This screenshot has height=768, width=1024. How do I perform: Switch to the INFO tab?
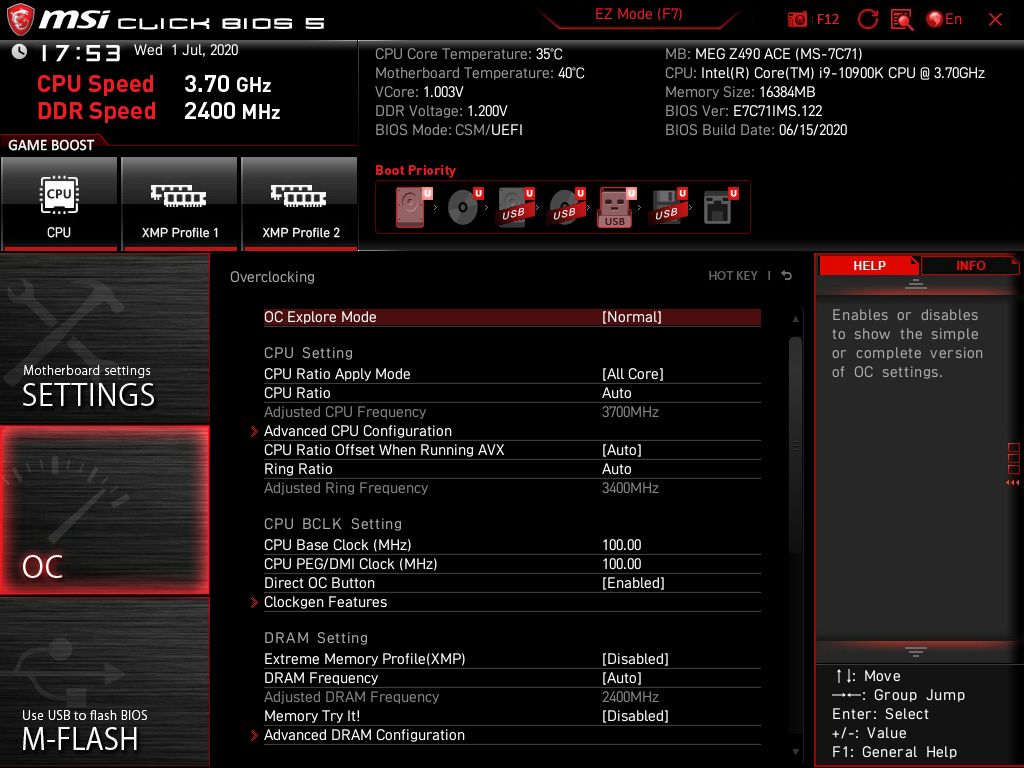(970, 265)
